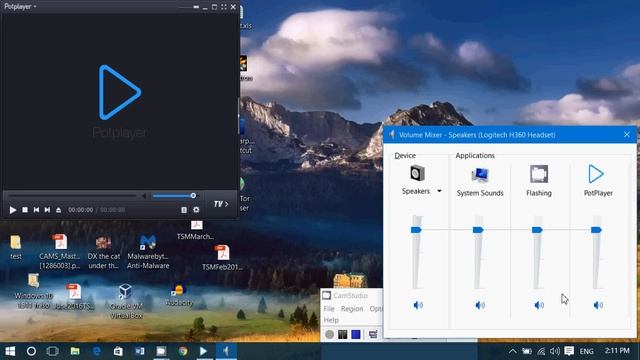The height and width of the screenshot is (360, 640).
Task: Select the Malwarebytes Anti-Malware desktop shortcut
Action: pyautogui.click(x=148, y=251)
